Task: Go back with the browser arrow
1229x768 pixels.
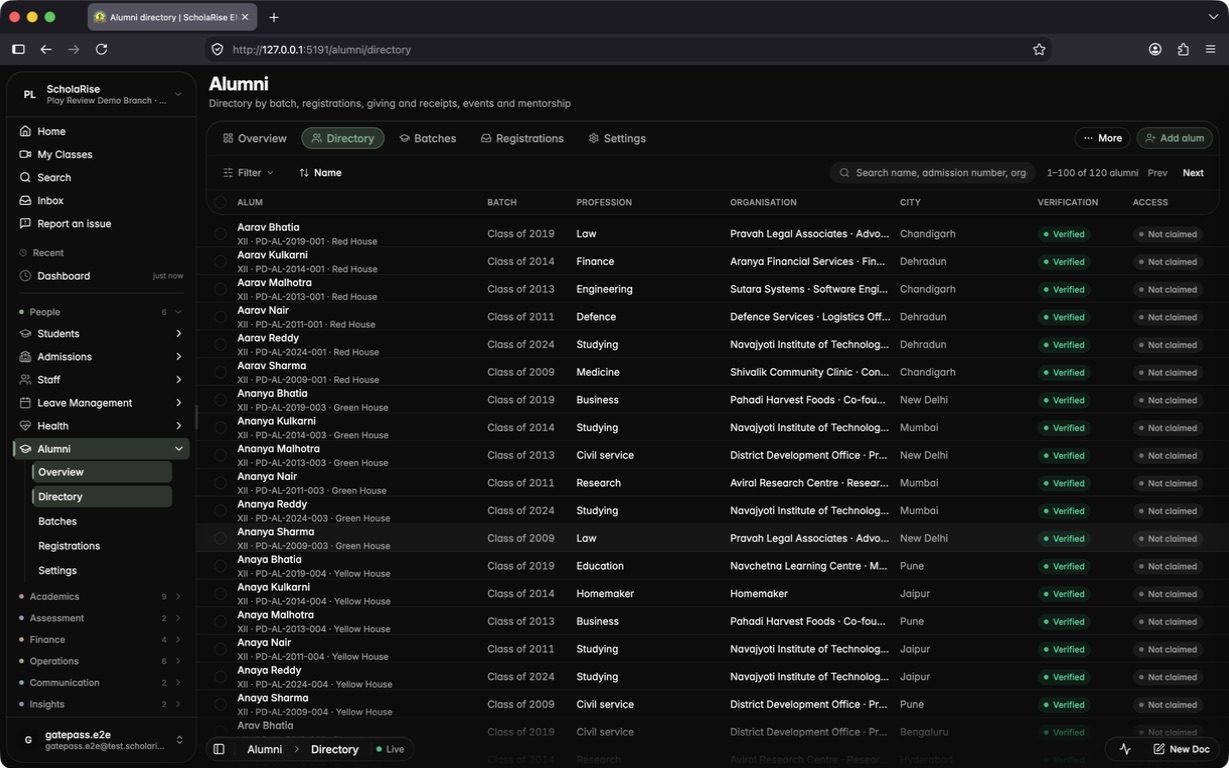Action: 46,49
